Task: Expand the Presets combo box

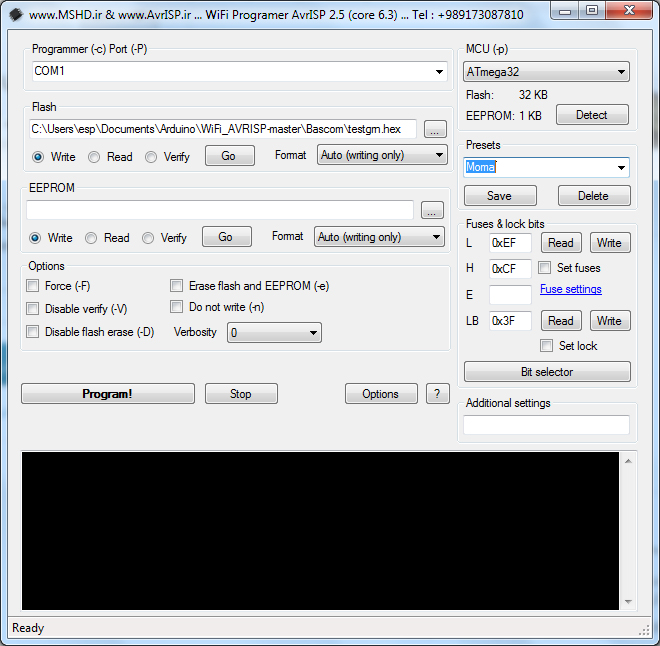Action: 621,167
